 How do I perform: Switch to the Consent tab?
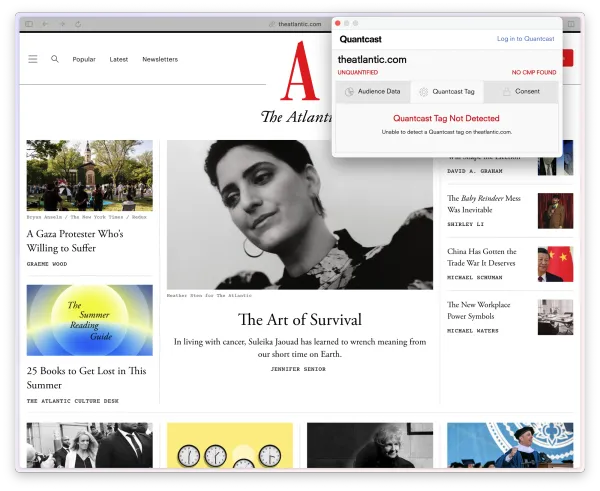(x=521, y=91)
